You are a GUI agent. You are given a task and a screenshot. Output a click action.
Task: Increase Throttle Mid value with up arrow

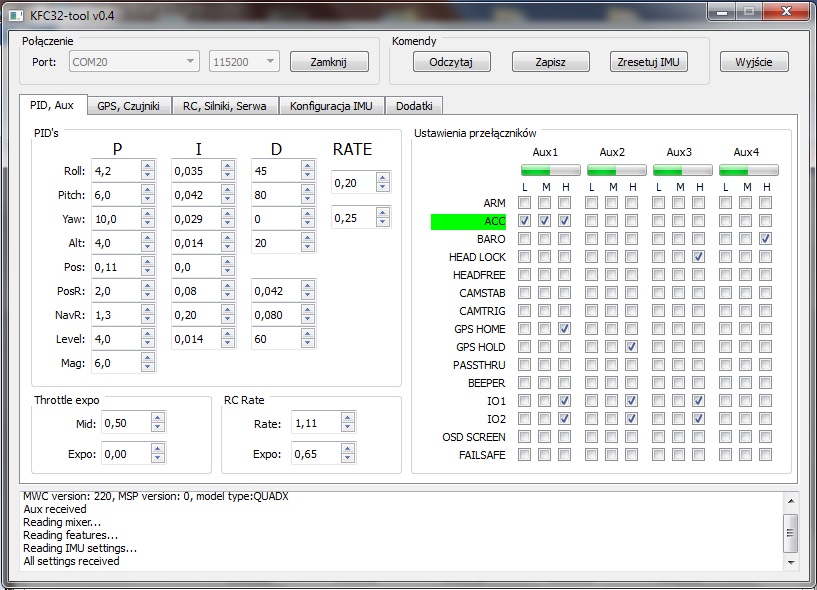pyautogui.click(x=159, y=419)
